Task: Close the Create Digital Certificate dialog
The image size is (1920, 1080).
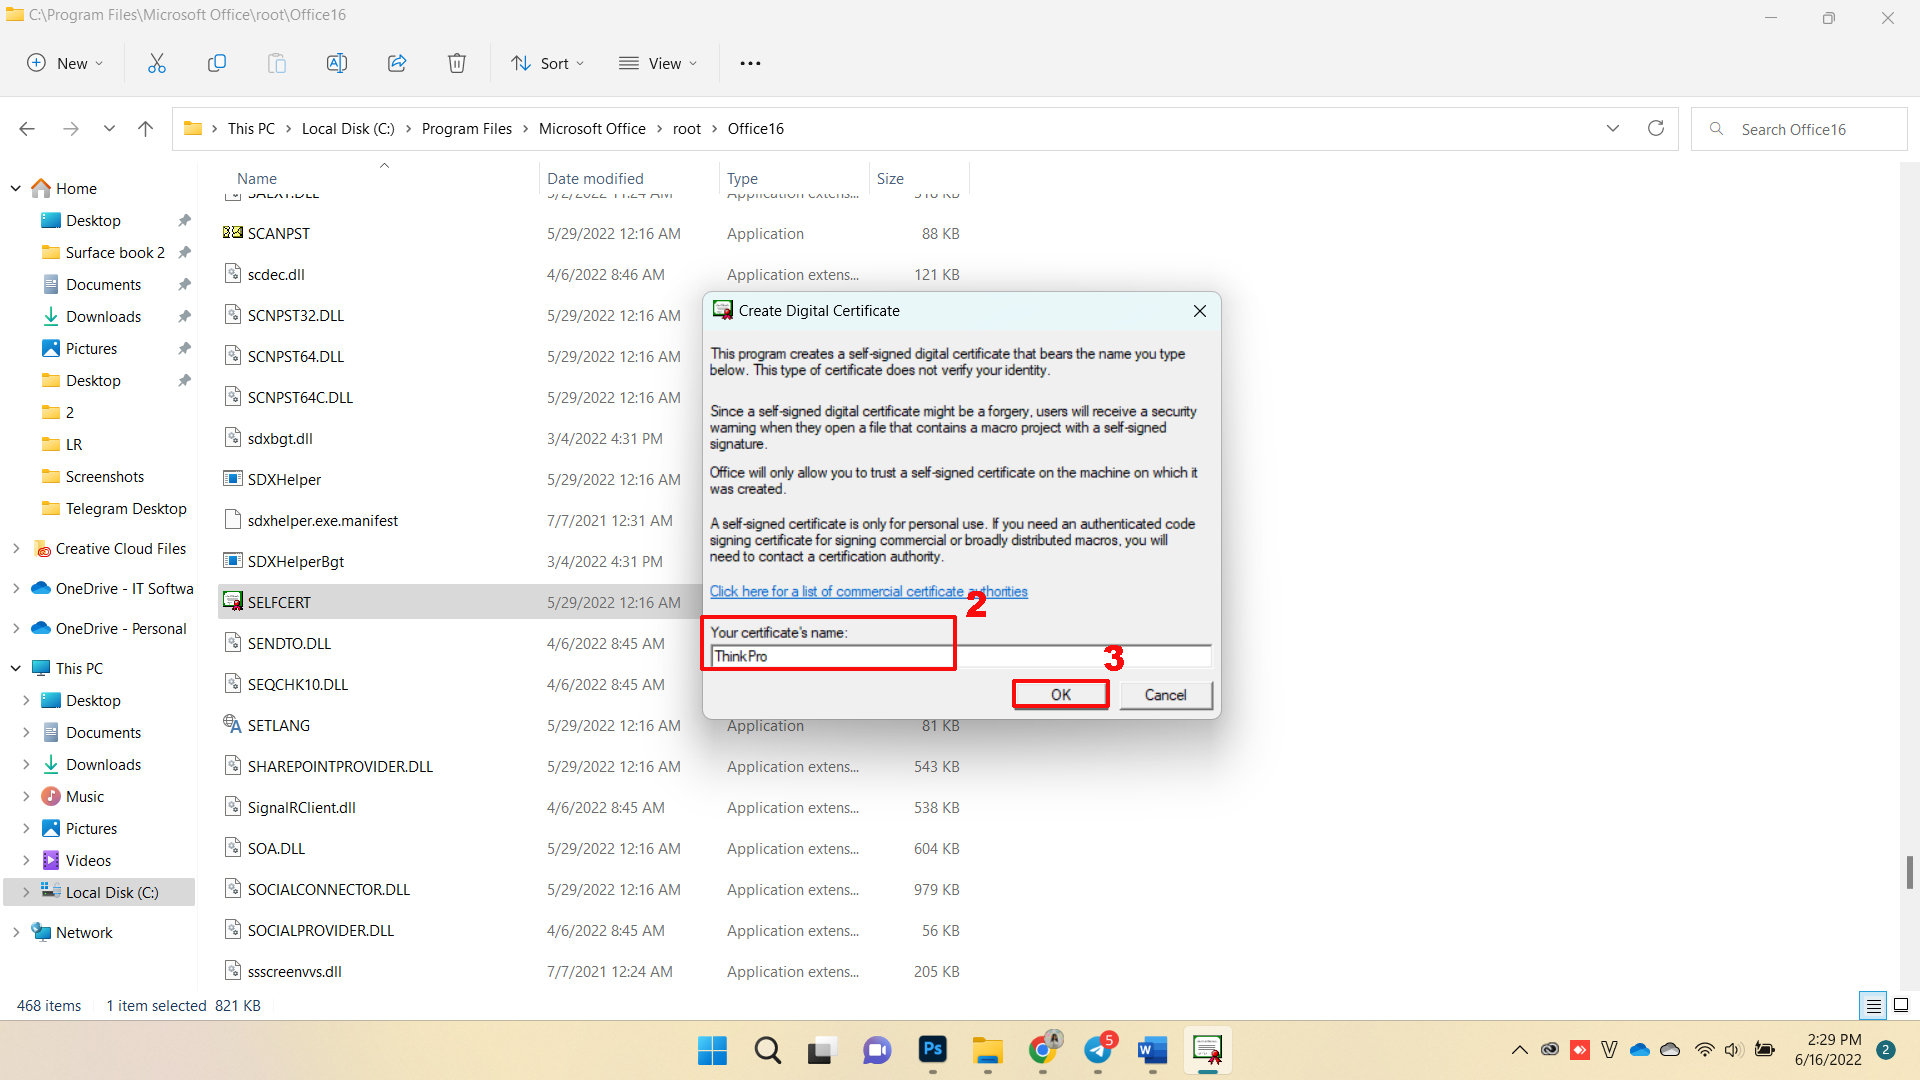Action: coord(1200,311)
